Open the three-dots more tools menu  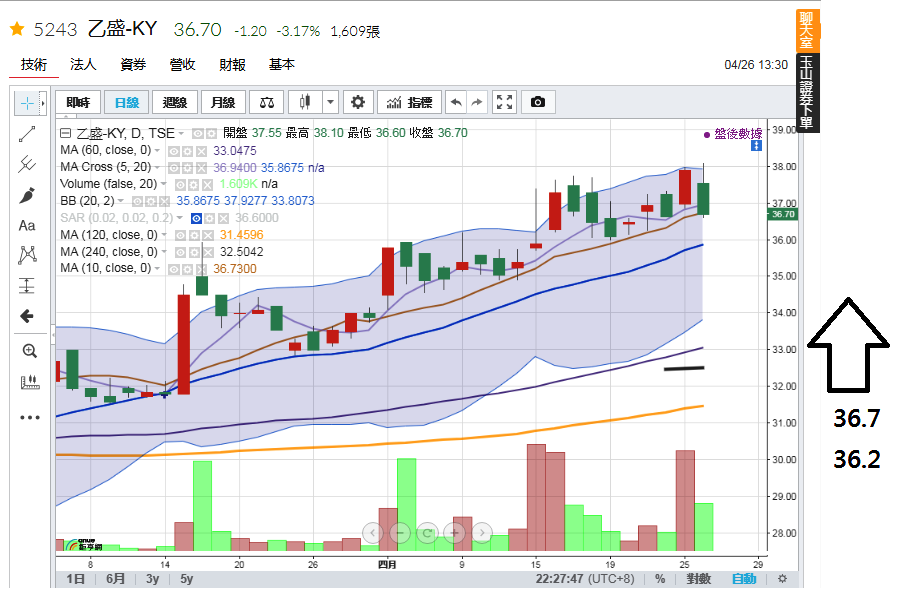29,417
